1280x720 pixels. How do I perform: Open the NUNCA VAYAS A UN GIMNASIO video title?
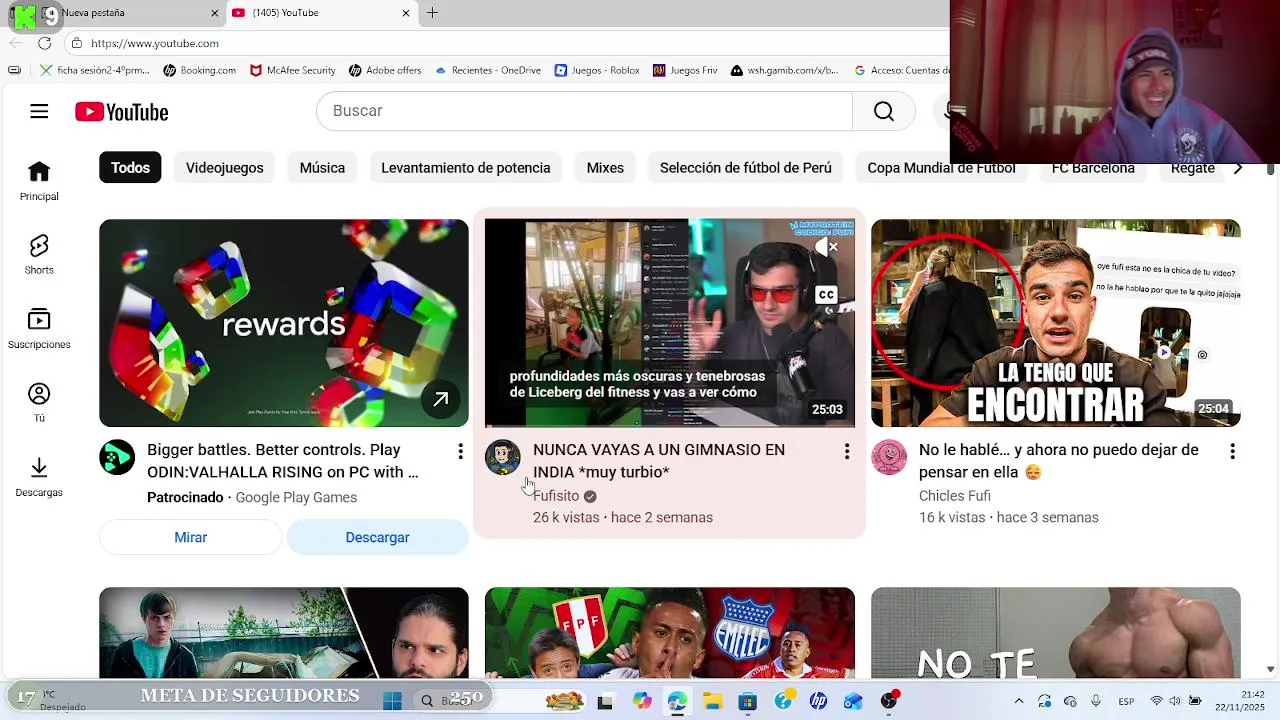click(659, 461)
